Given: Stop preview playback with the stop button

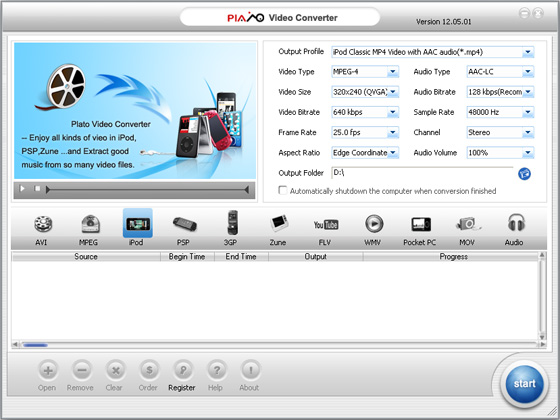Looking at the screenshot, I should 37,188.
